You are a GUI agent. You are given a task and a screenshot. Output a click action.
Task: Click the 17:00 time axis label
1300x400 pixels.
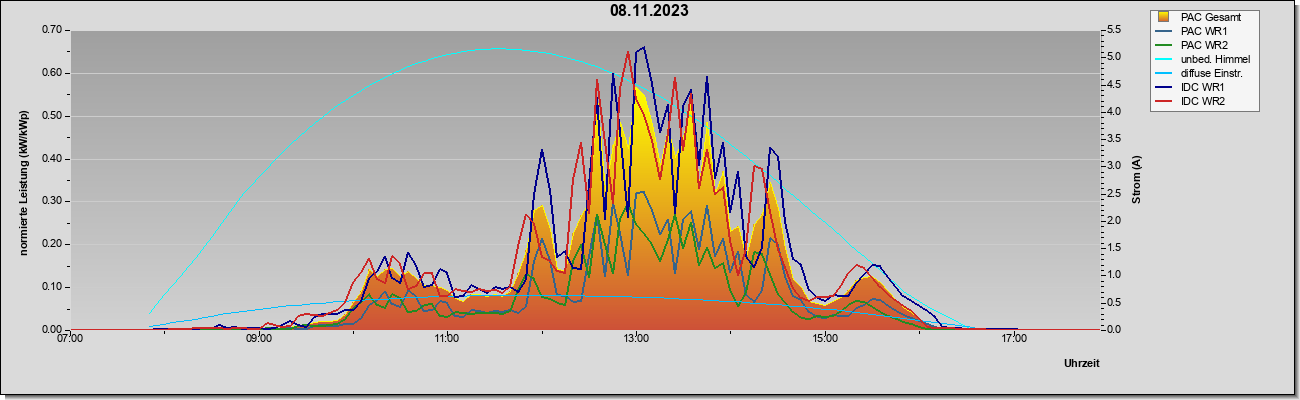[1014, 339]
